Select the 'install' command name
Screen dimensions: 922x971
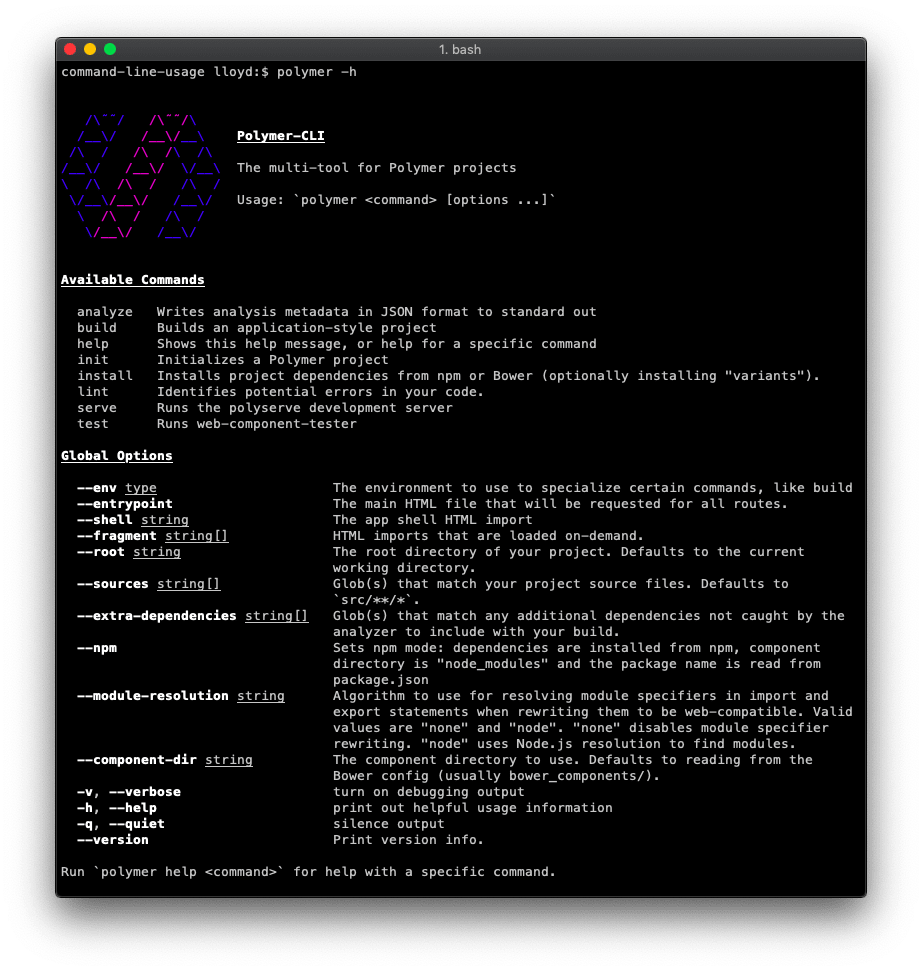(x=105, y=376)
